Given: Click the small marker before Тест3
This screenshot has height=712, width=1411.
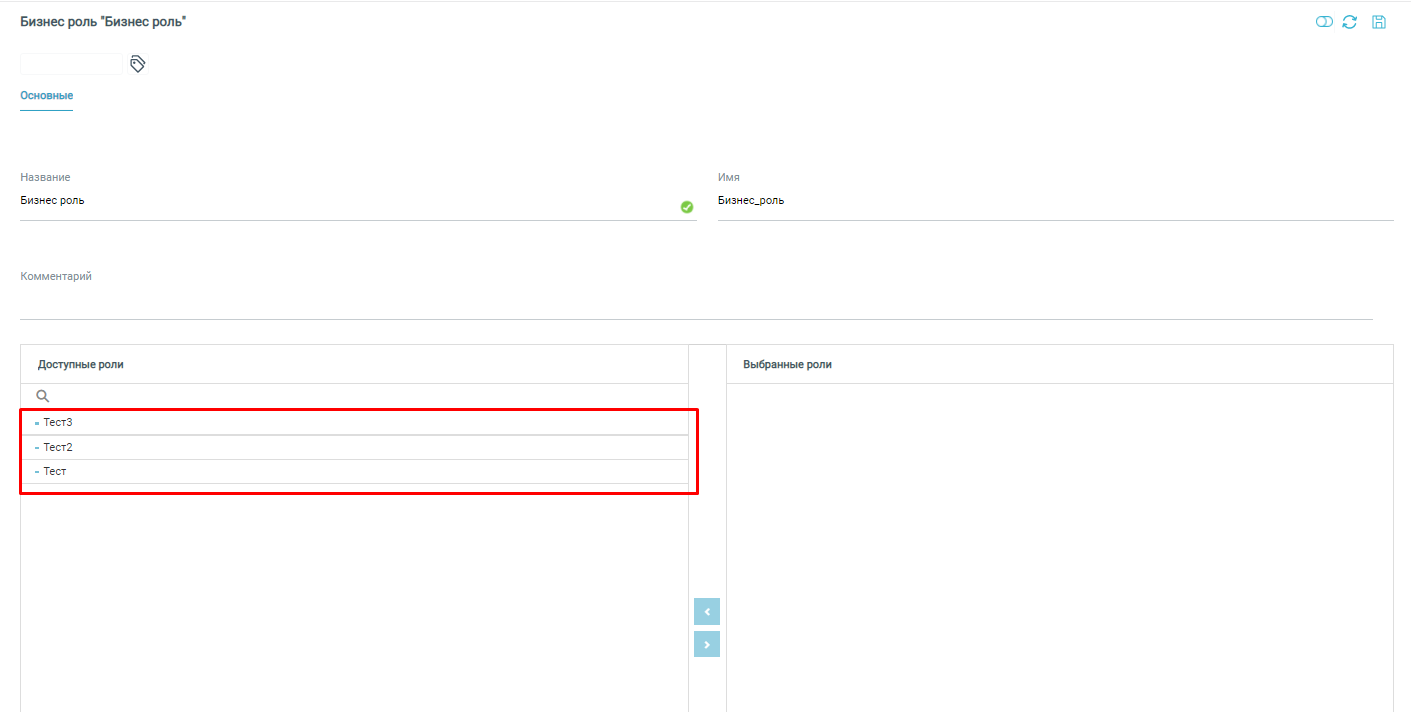Looking at the screenshot, I should (37, 424).
